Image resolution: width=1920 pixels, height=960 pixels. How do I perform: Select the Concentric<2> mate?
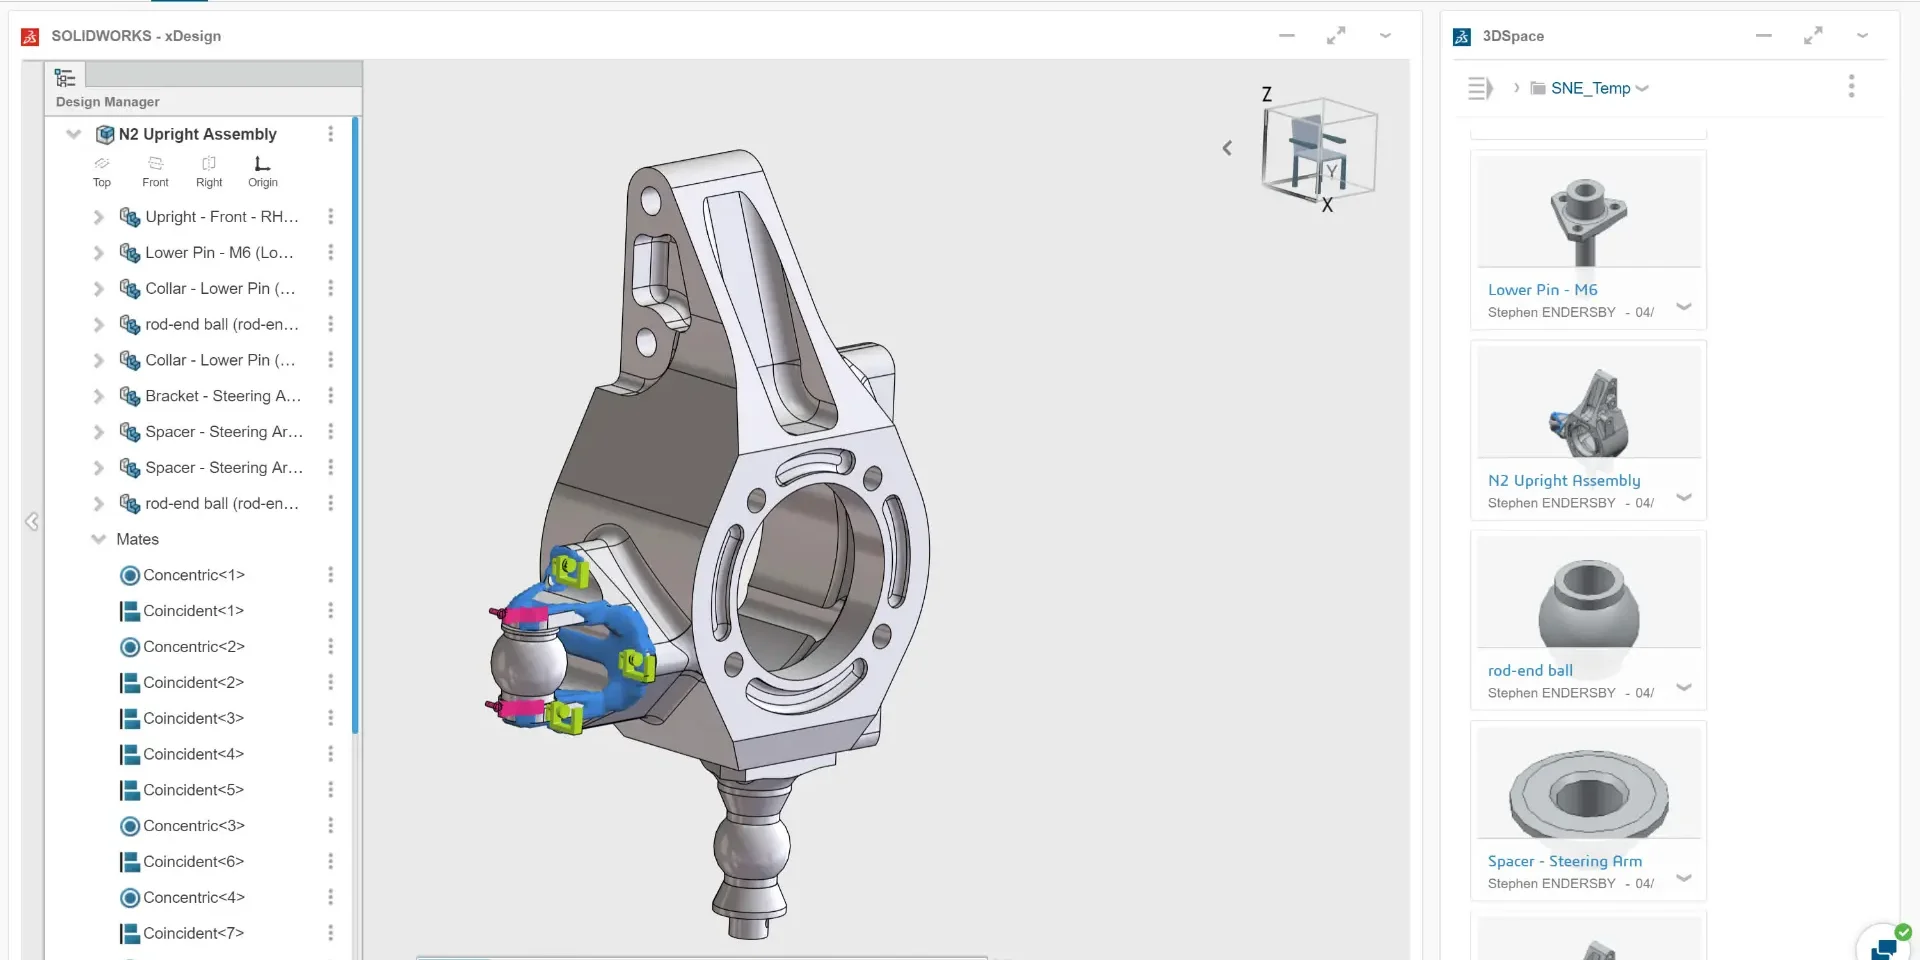(x=193, y=647)
